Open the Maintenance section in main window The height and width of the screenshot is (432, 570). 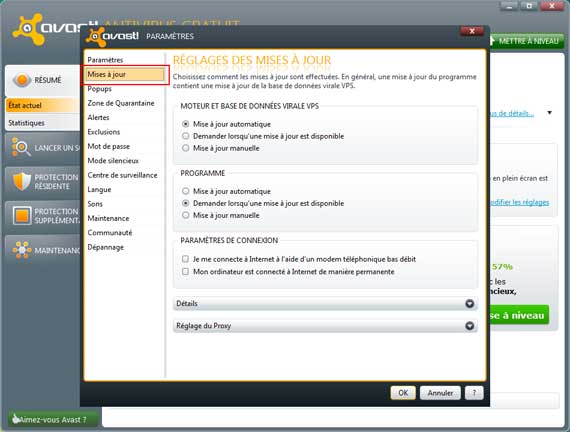point(43,250)
